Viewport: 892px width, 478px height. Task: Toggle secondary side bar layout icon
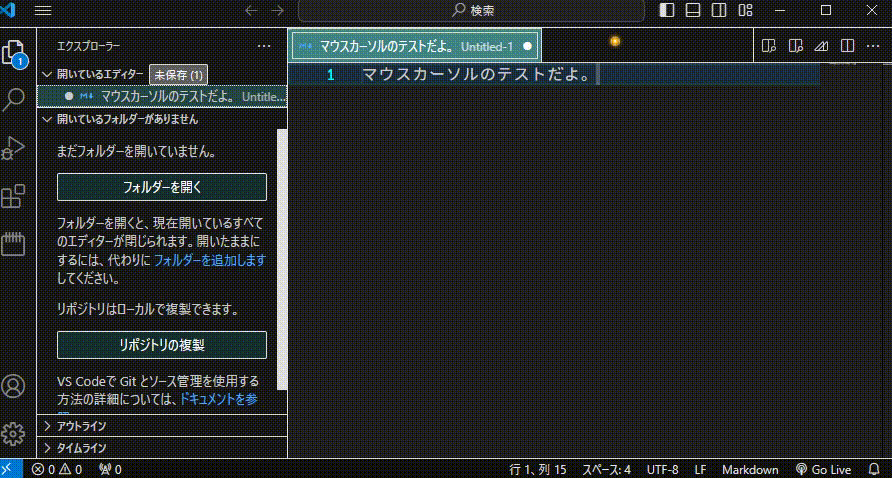[x=719, y=10]
